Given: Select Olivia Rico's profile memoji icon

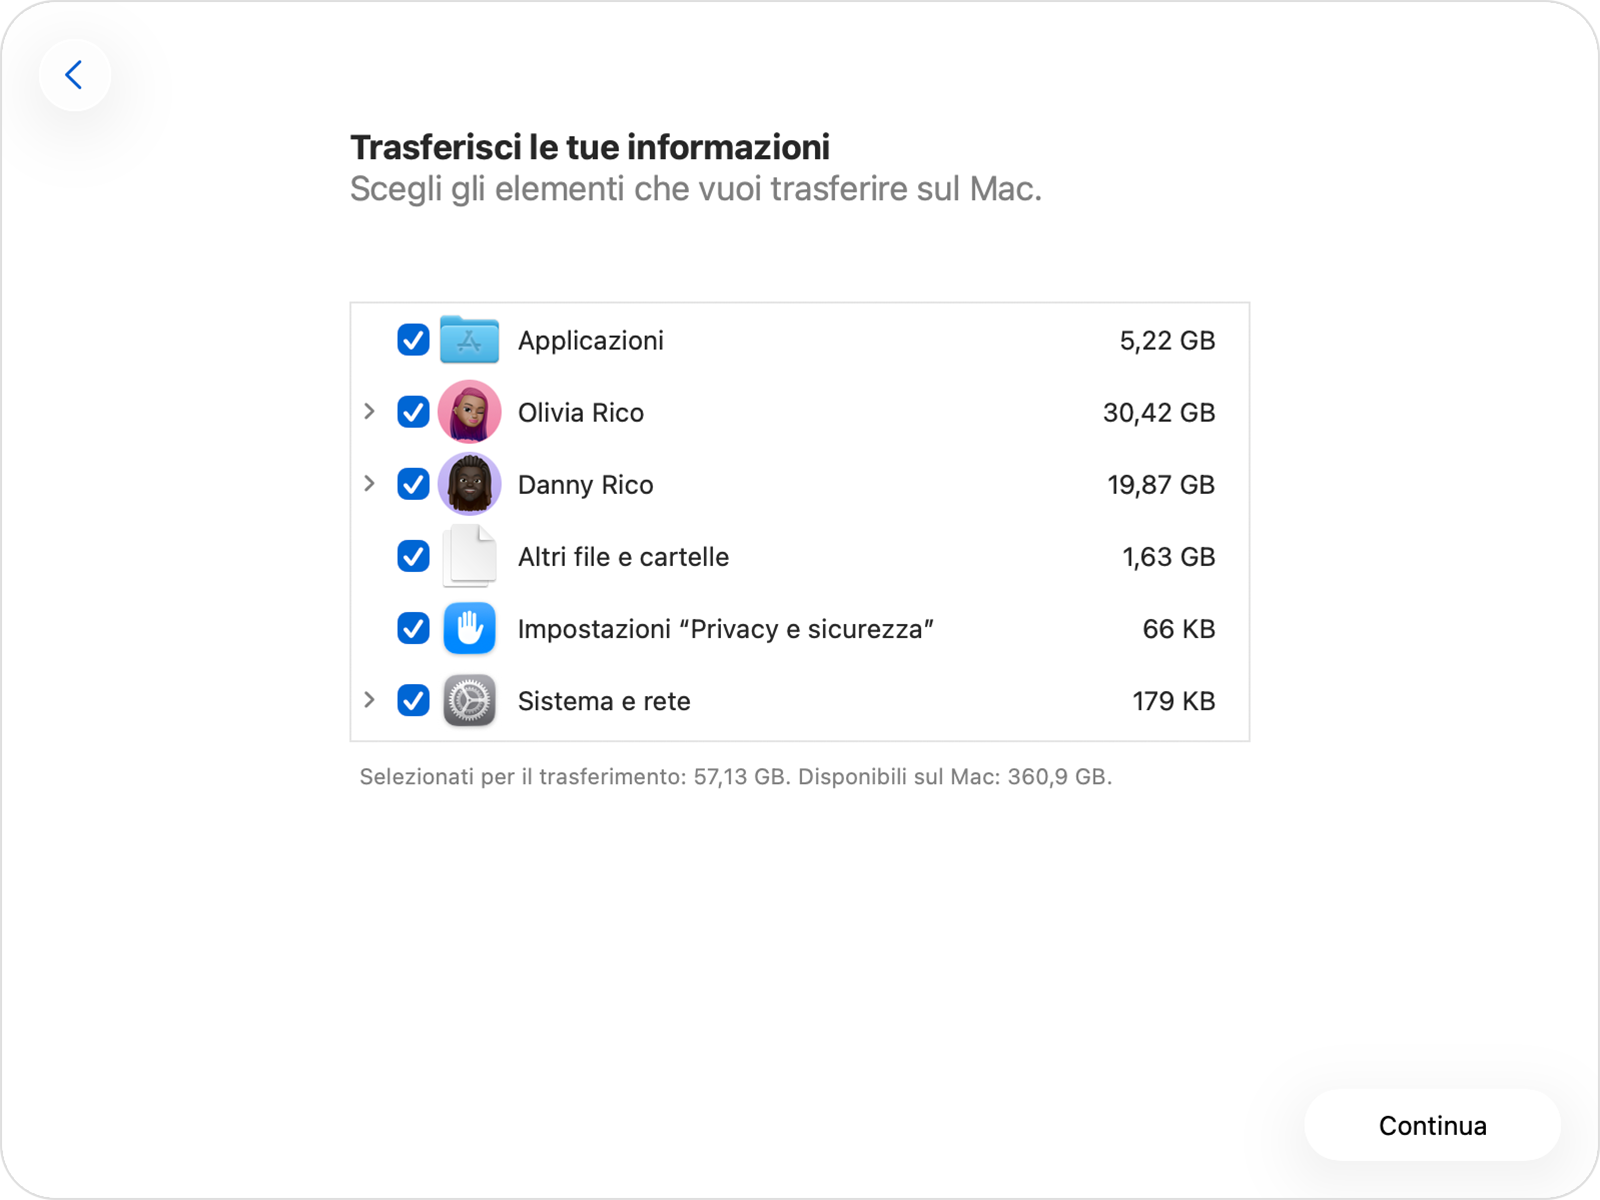Looking at the screenshot, I should tap(469, 412).
